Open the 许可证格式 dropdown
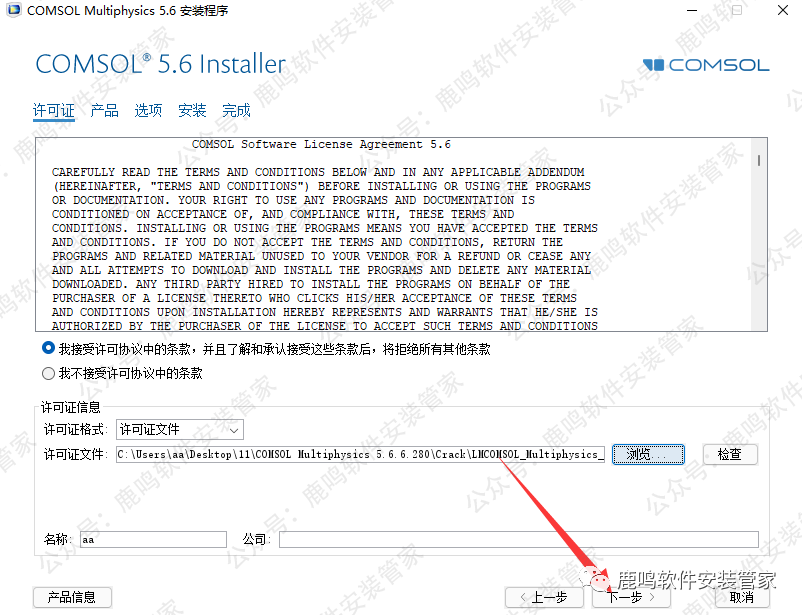 tap(180, 430)
